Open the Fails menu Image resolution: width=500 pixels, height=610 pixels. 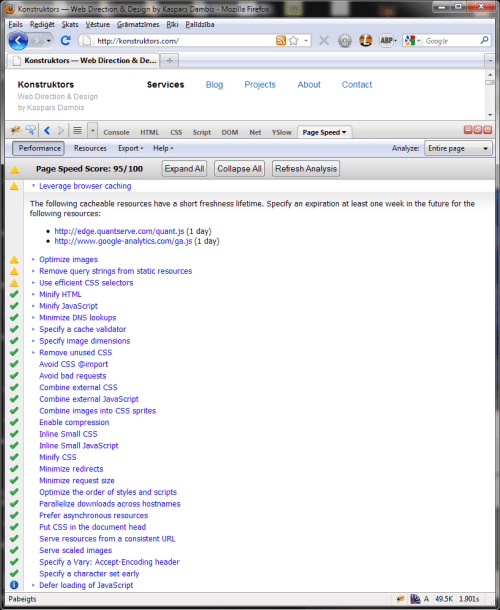coord(16,24)
